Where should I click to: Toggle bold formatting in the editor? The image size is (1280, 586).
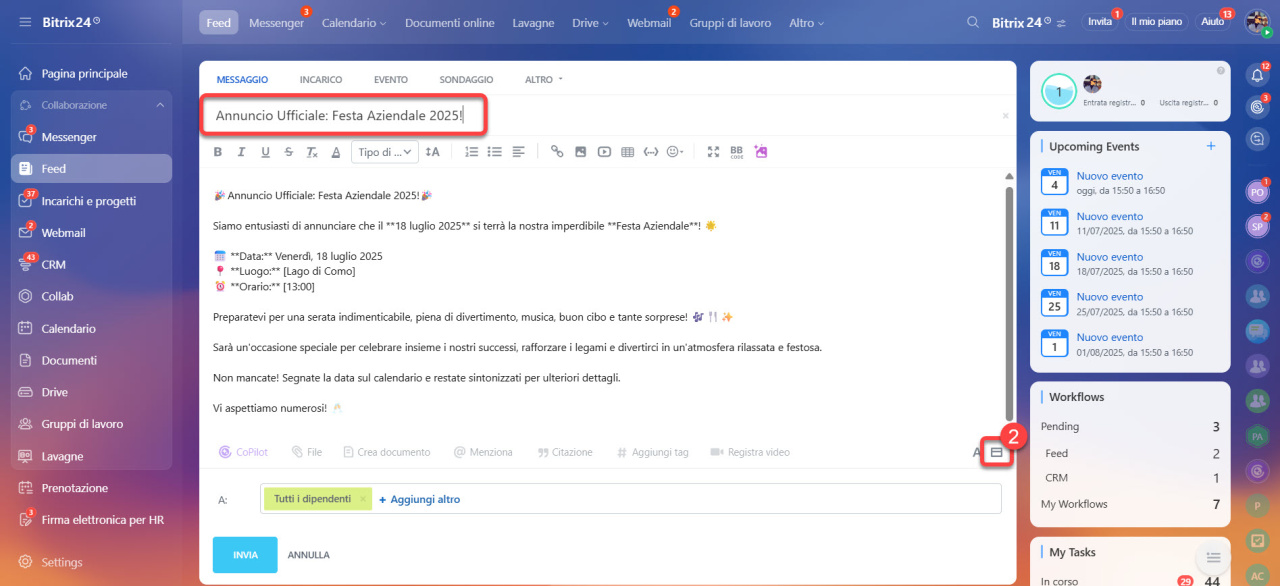(x=218, y=152)
